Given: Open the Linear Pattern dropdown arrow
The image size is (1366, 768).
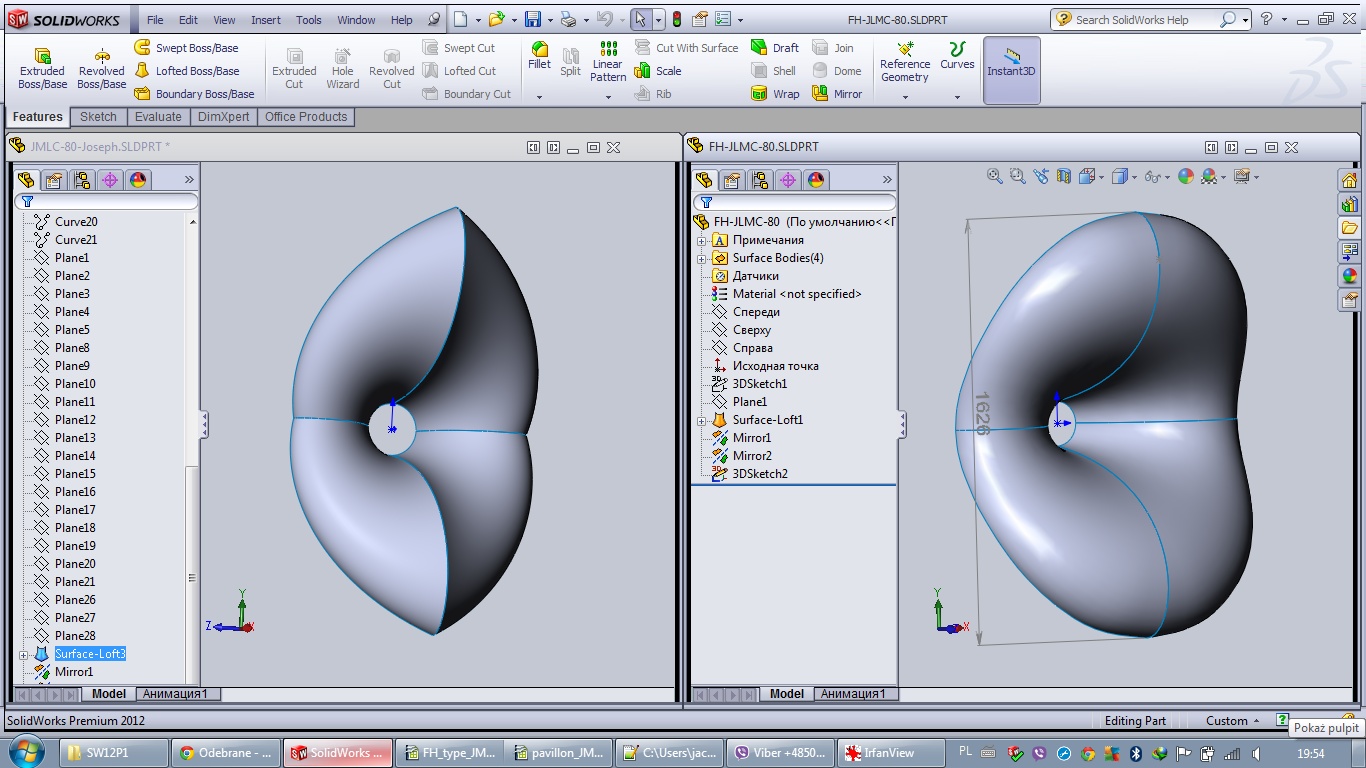Looking at the screenshot, I should [x=608, y=97].
